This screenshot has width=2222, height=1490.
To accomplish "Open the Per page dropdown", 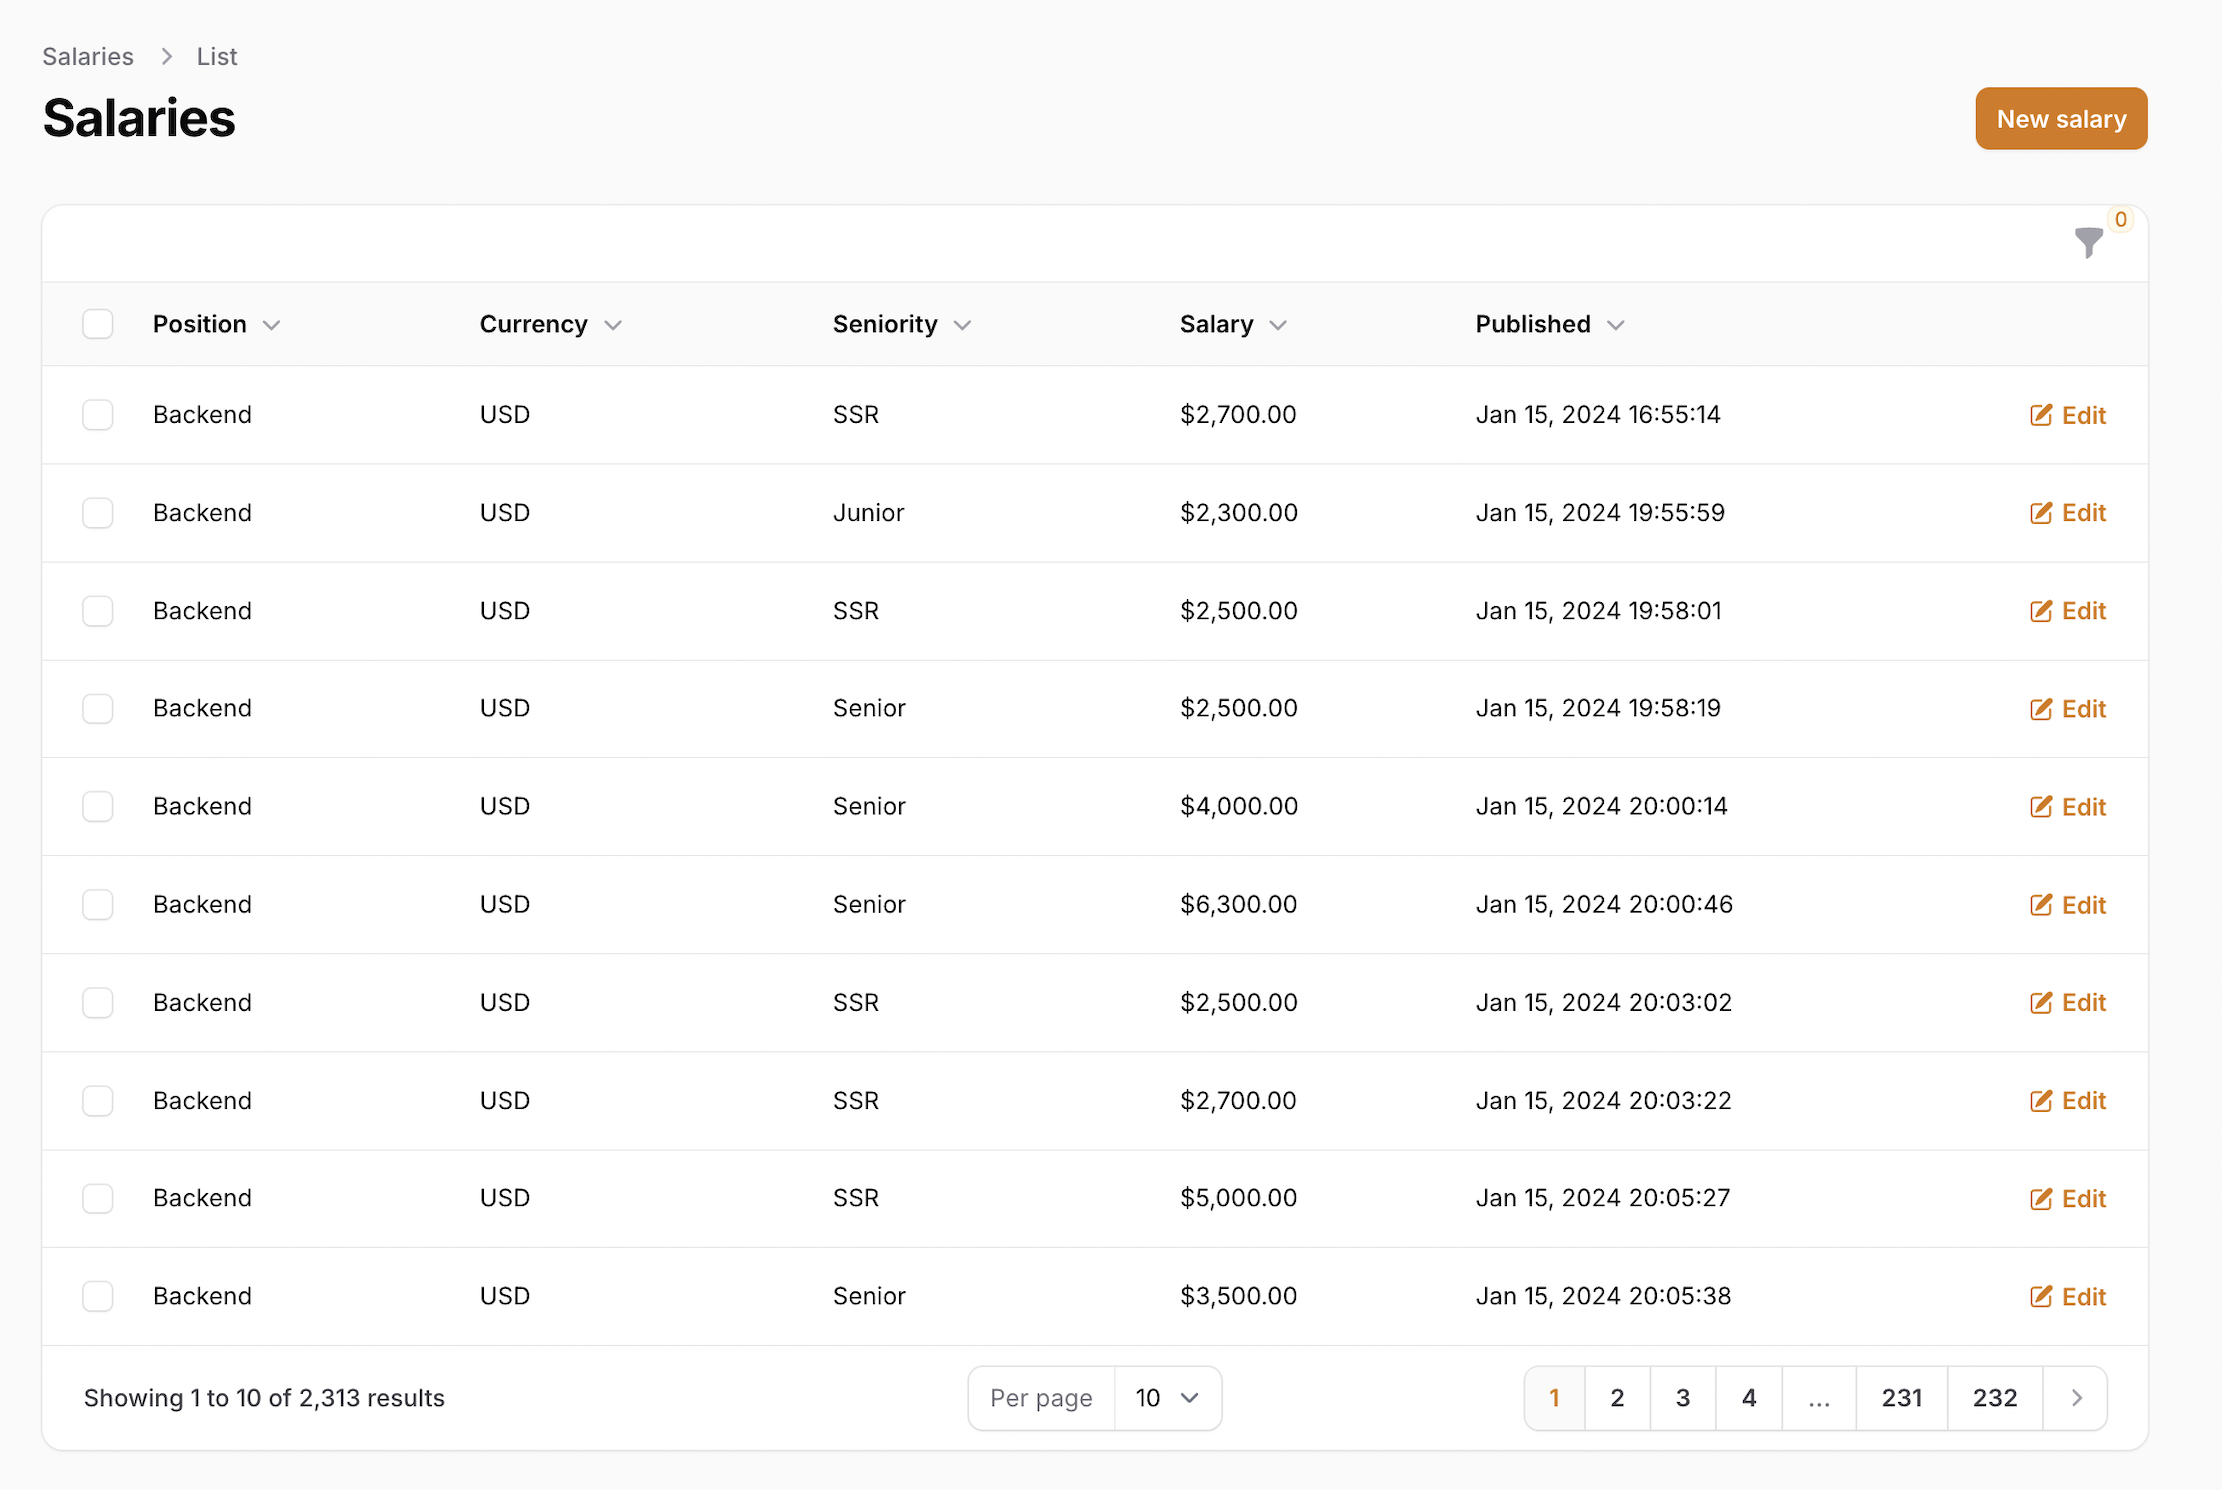I will [1167, 1397].
